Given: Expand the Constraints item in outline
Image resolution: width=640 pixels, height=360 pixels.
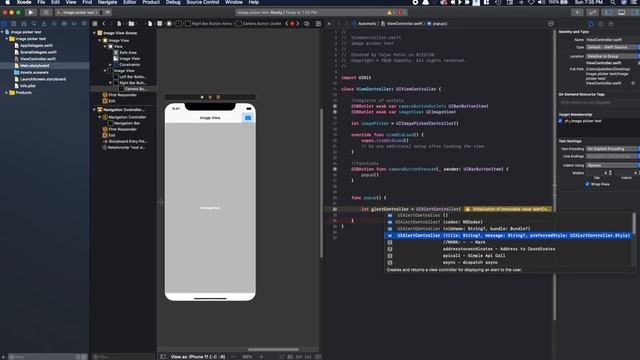Looking at the screenshot, I should (x=110, y=64).
